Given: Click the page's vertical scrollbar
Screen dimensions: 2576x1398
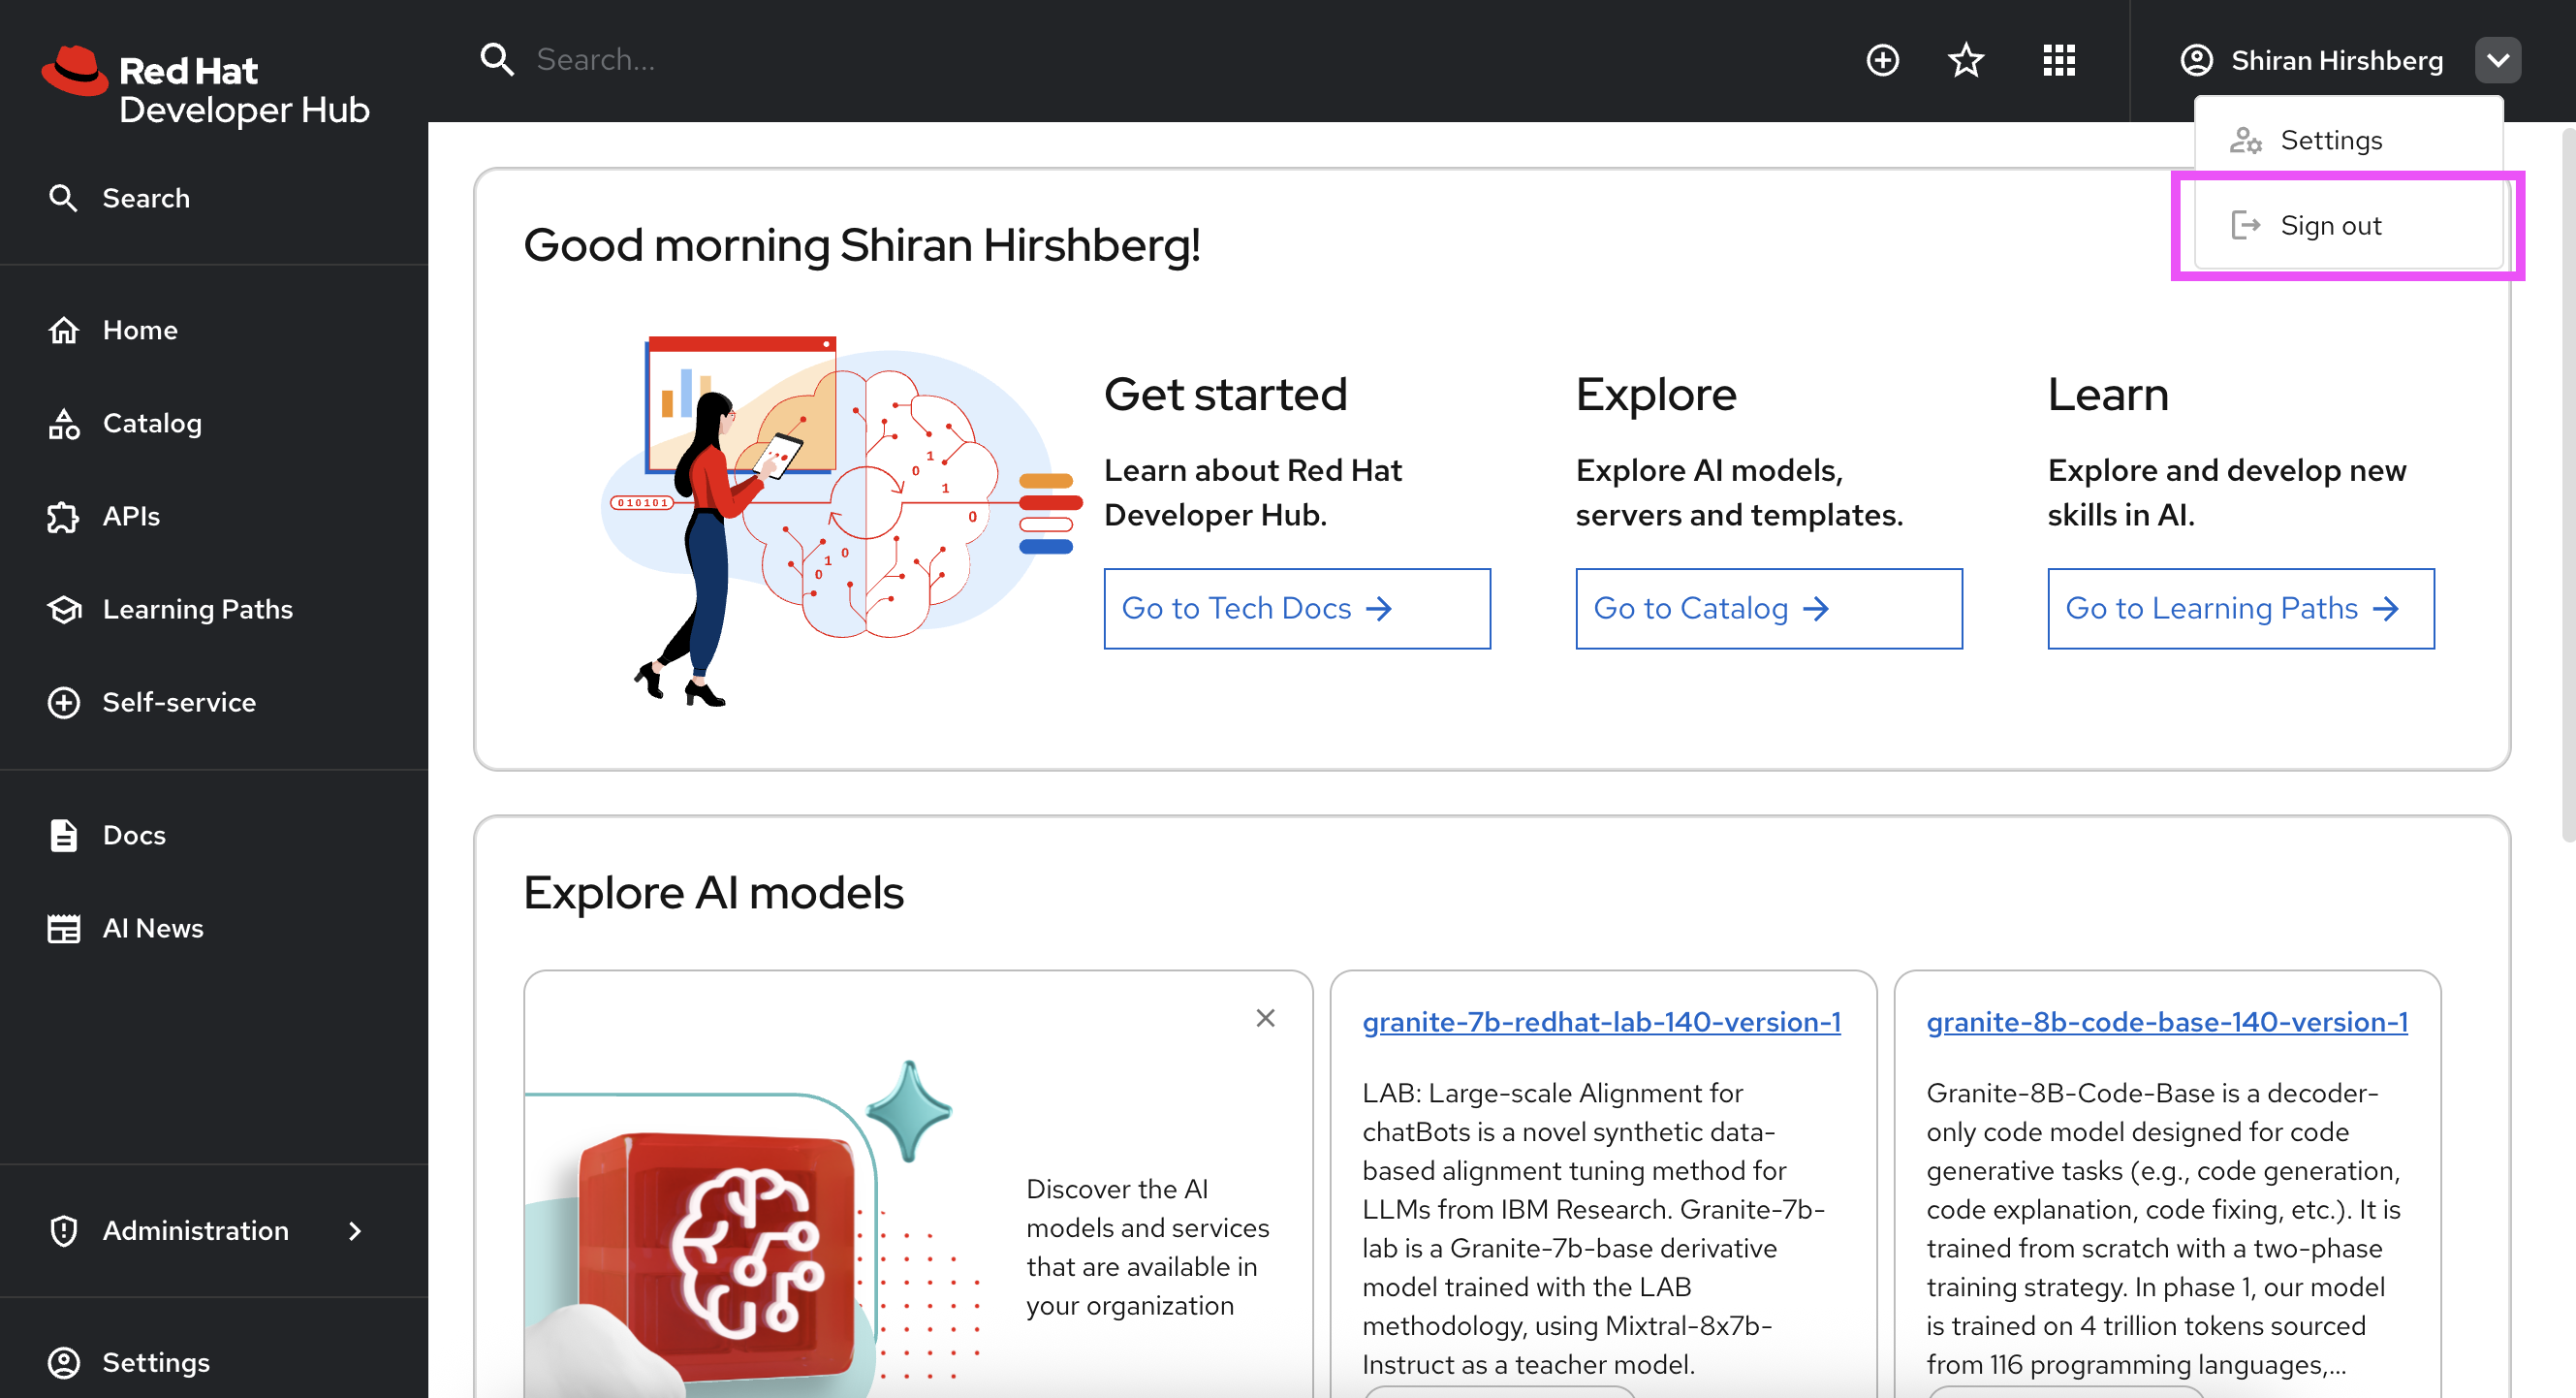Looking at the screenshot, I should [2566, 480].
